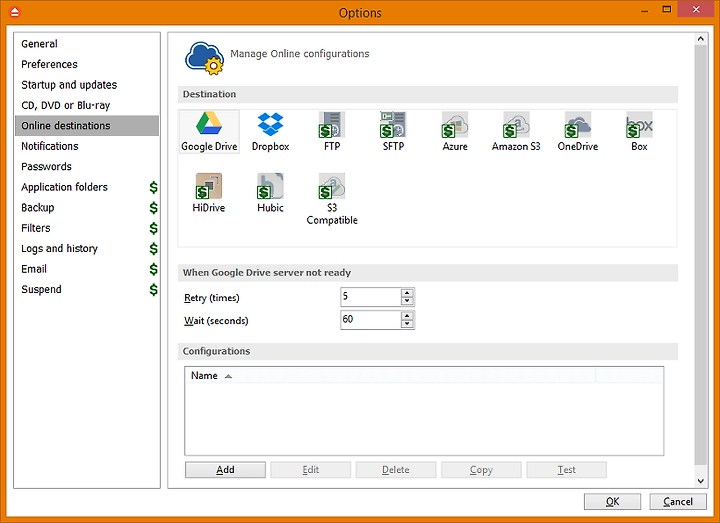Open Application folders settings
This screenshot has width=720, height=523.
87,187
